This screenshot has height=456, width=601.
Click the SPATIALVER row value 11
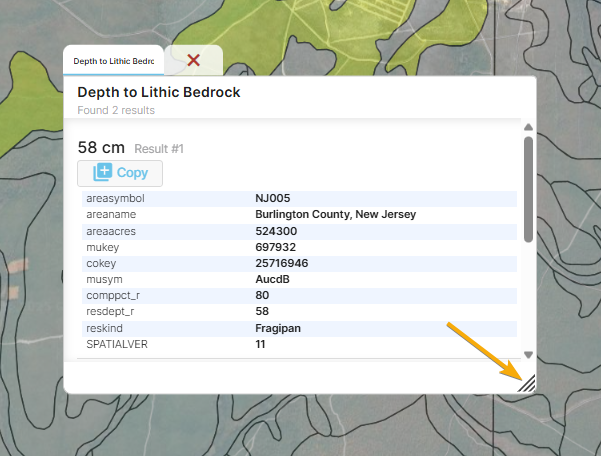click(x=261, y=344)
